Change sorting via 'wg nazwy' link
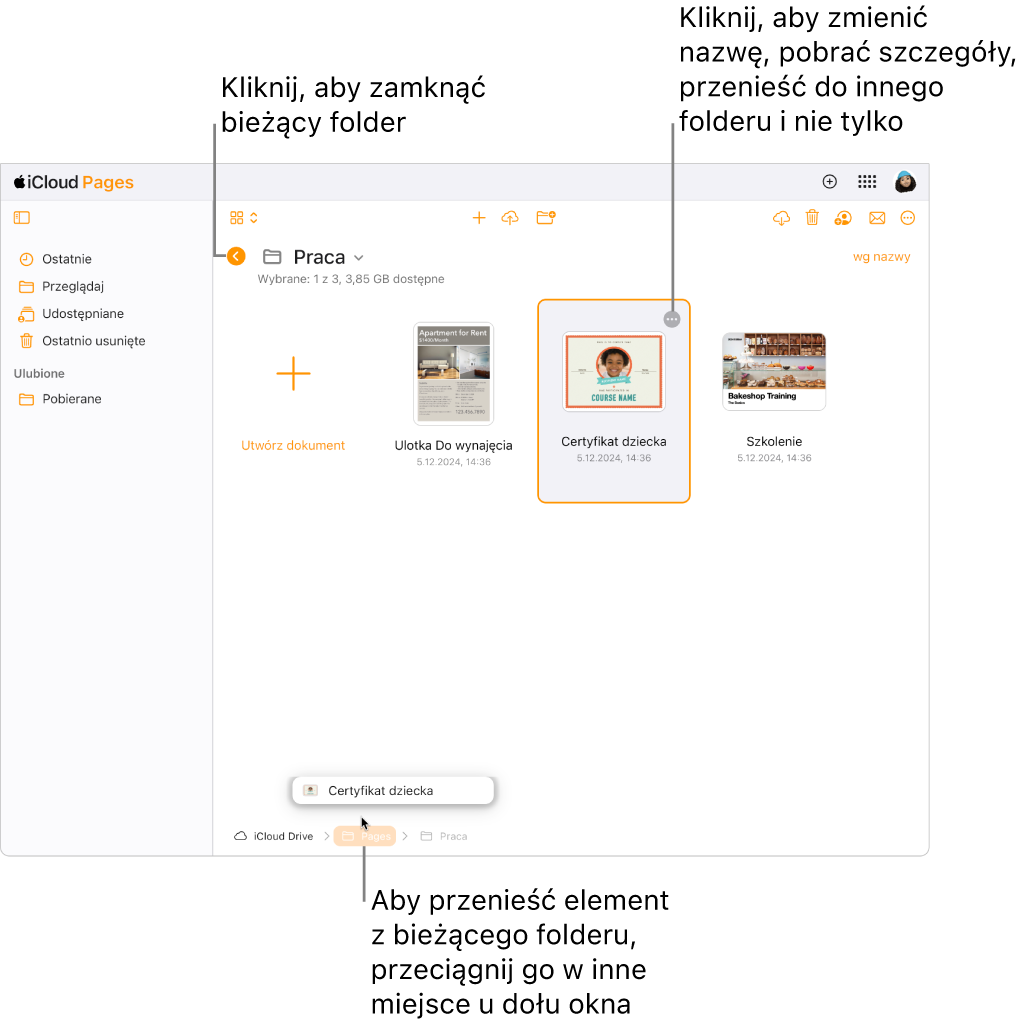This screenshot has height=1032, width=1027. 882,257
